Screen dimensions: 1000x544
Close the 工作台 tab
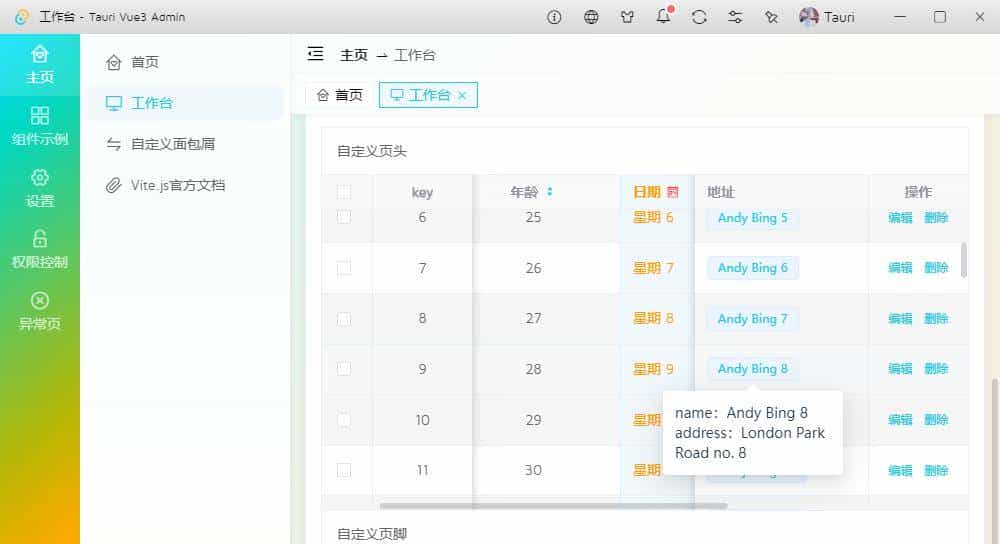tap(462, 95)
